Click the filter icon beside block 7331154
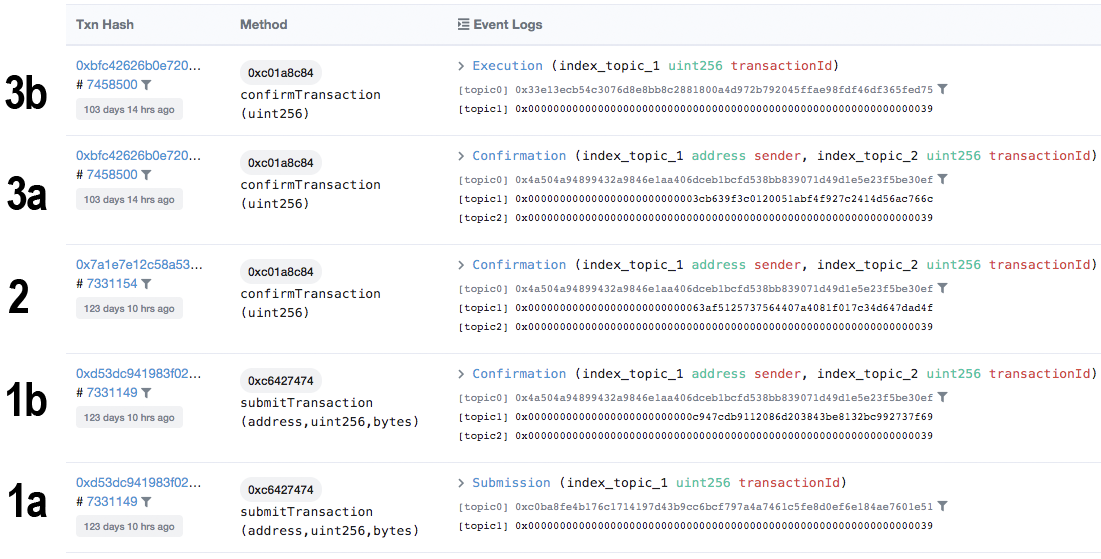 point(146,284)
